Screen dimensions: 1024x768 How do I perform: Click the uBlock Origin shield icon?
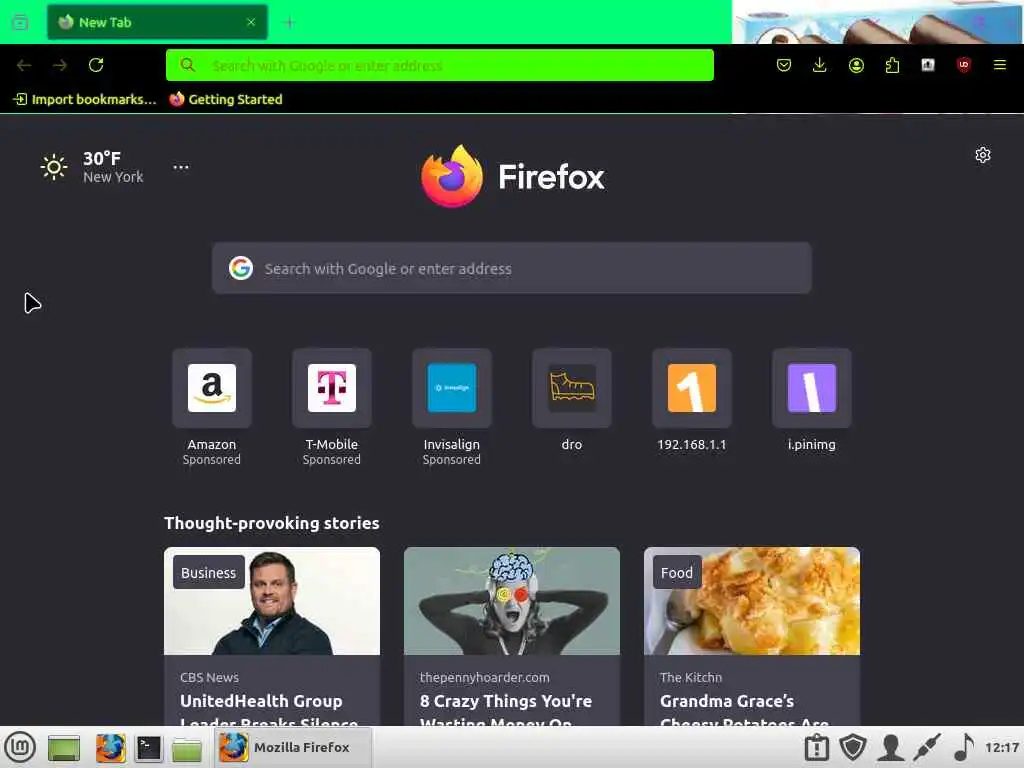pos(963,65)
